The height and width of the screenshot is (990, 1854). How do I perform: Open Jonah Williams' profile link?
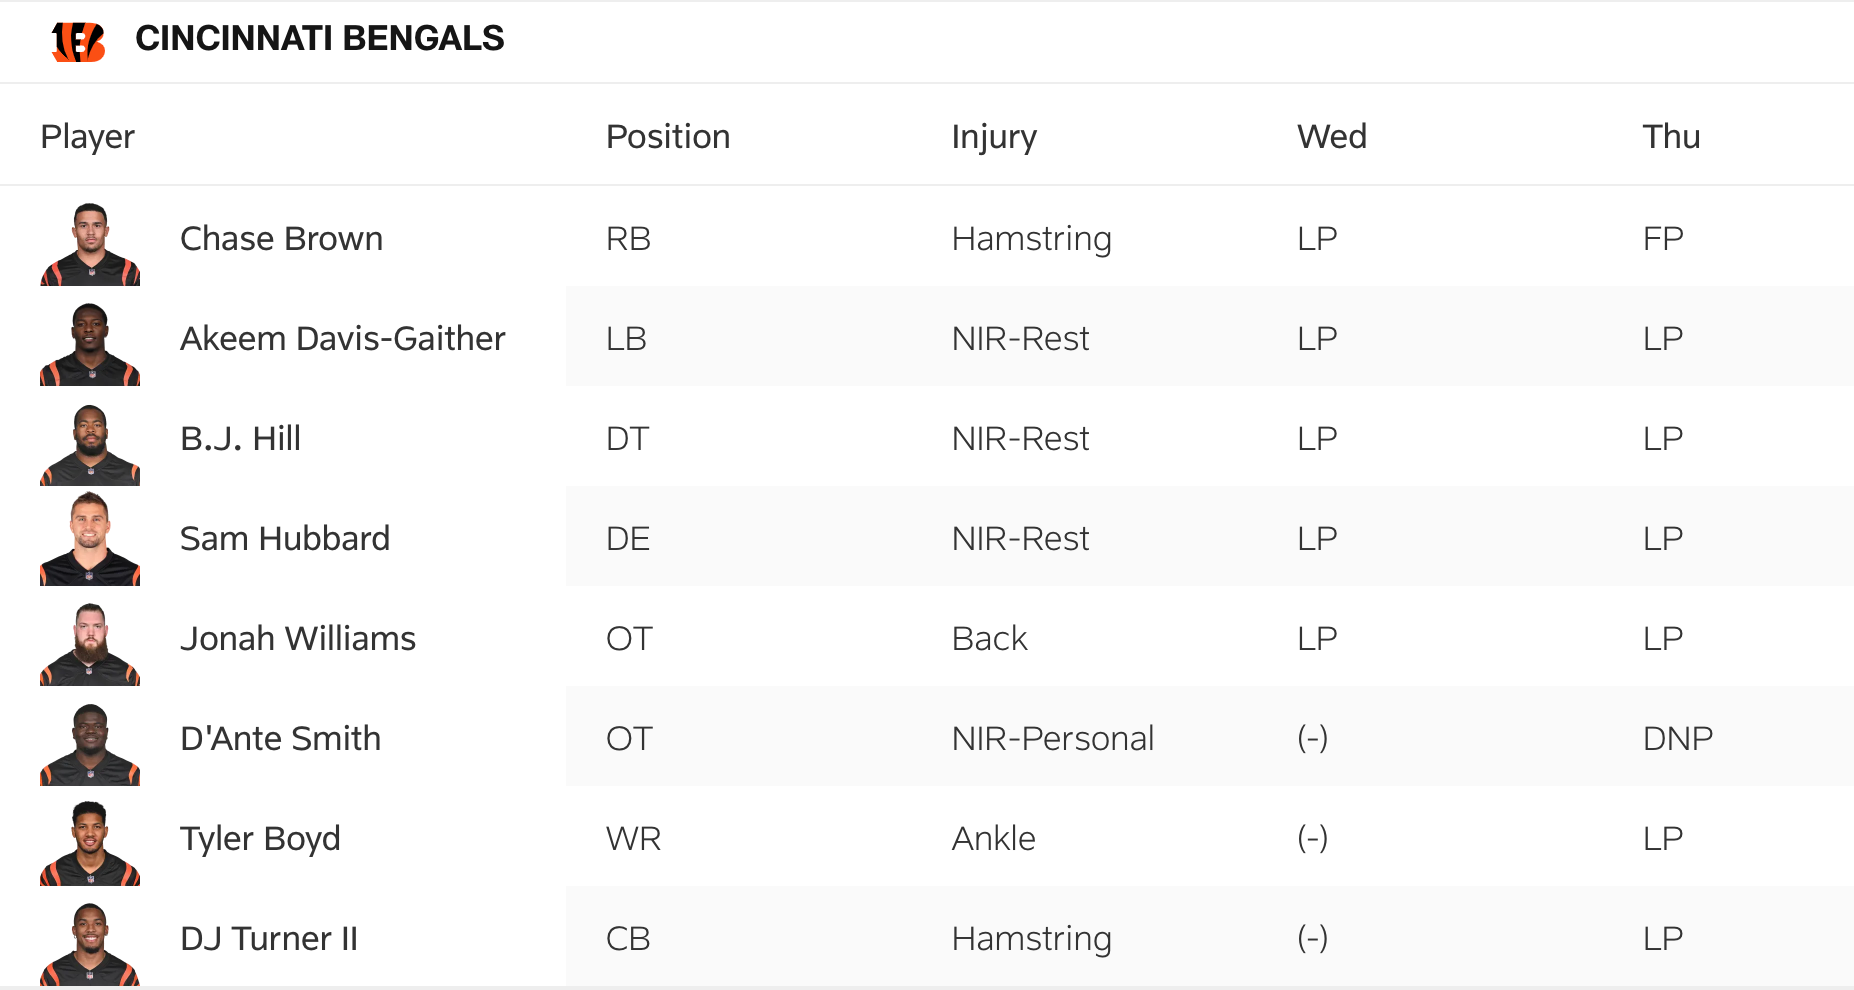click(298, 639)
